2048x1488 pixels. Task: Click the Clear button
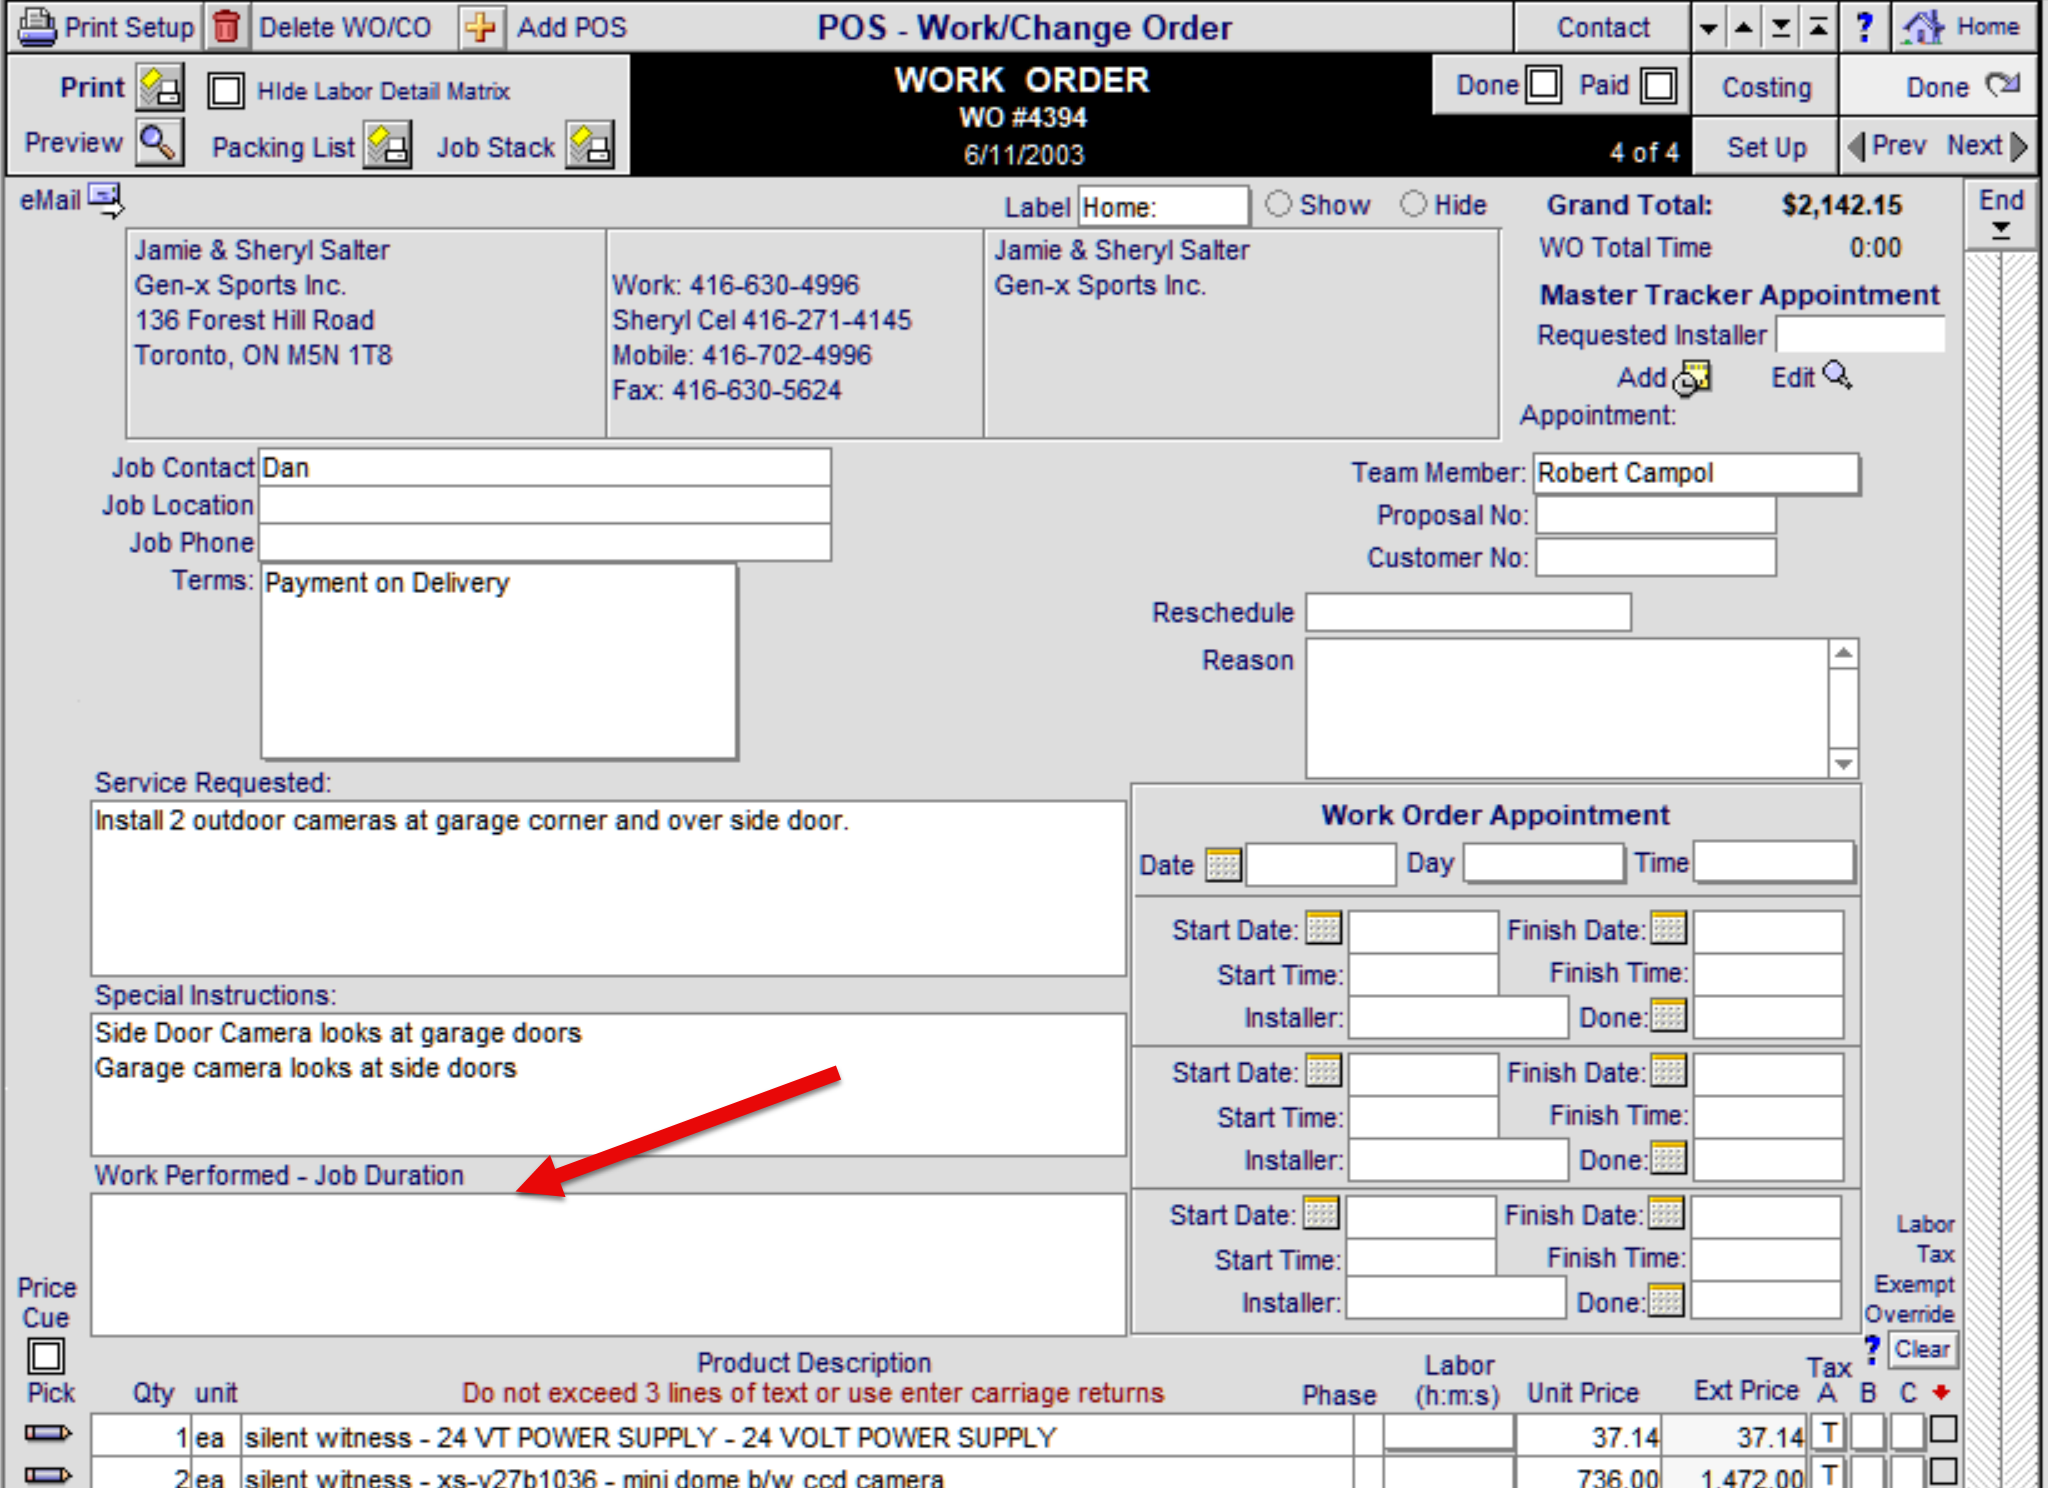point(1922,1349)
